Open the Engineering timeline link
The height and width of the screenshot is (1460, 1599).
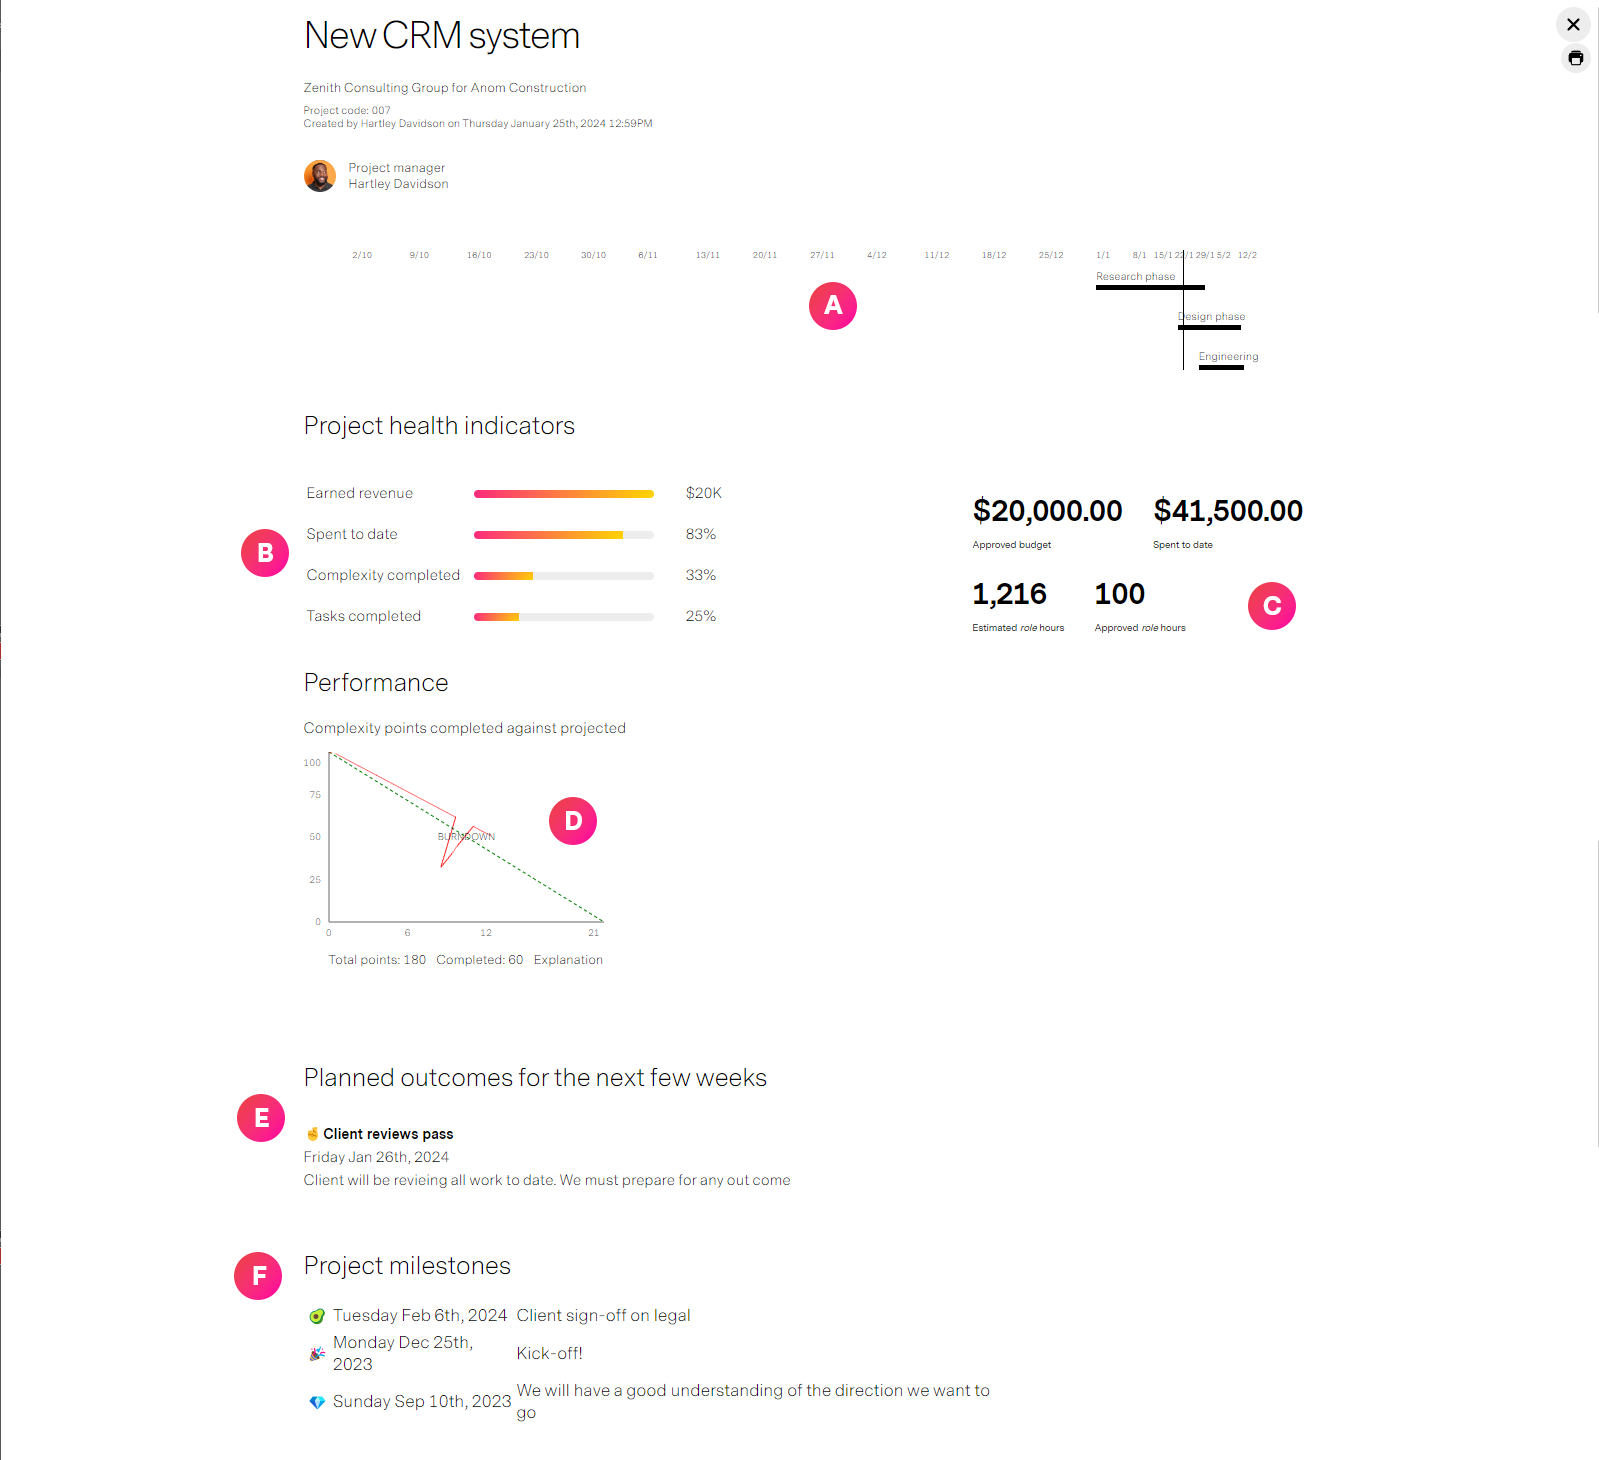1228,357
